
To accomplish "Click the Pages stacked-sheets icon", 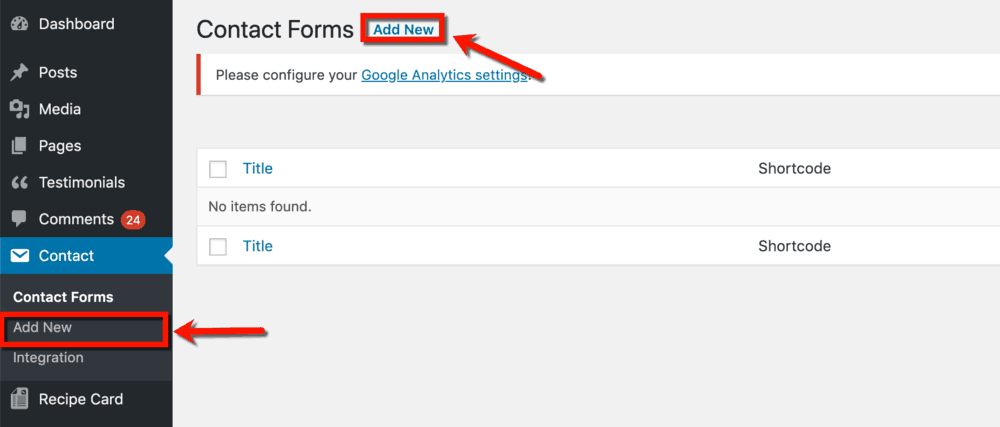I will pyautogui.click(x=20, y=146).
